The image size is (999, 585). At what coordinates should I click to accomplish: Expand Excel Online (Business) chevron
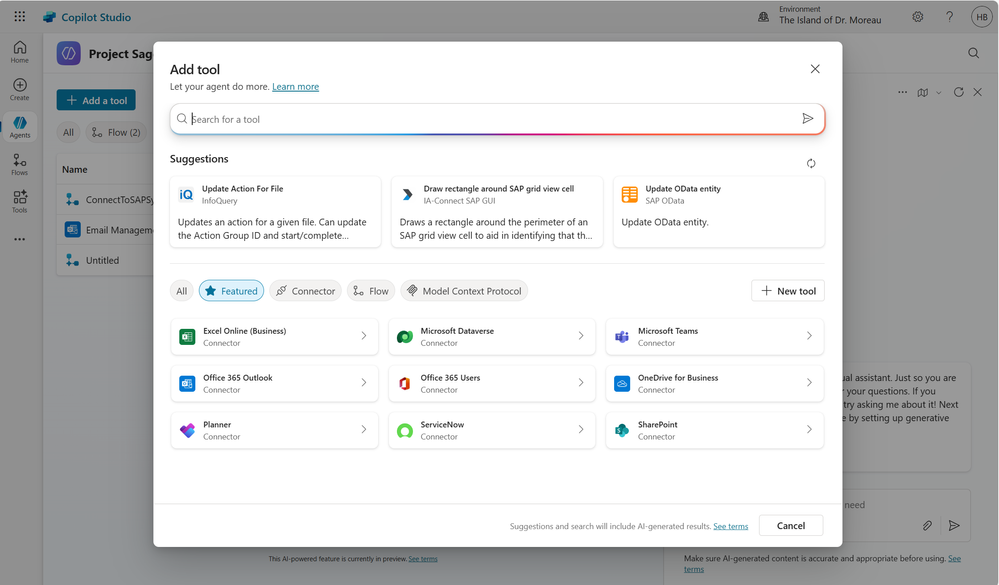(x=364, y=336)
